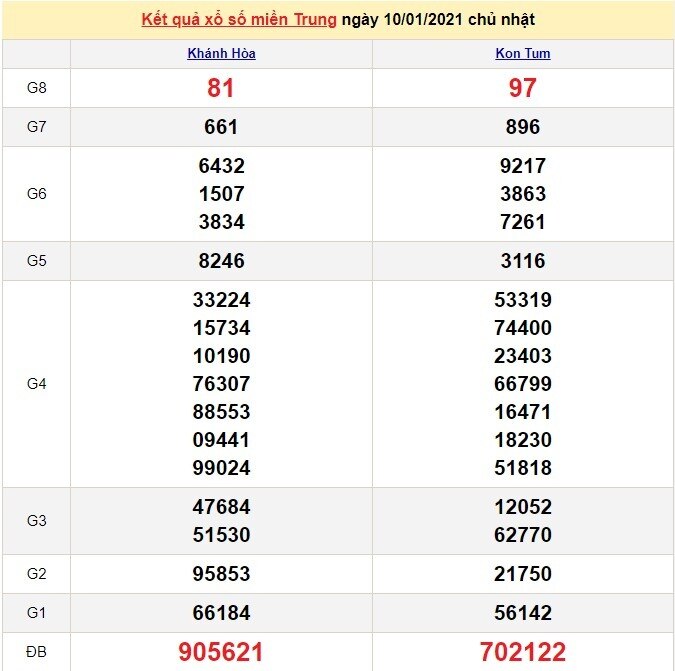This screenshot has width=675, height=671.
Task: Select the G6 number 1507
Action: pyautogui.click(x=221, y=194)
